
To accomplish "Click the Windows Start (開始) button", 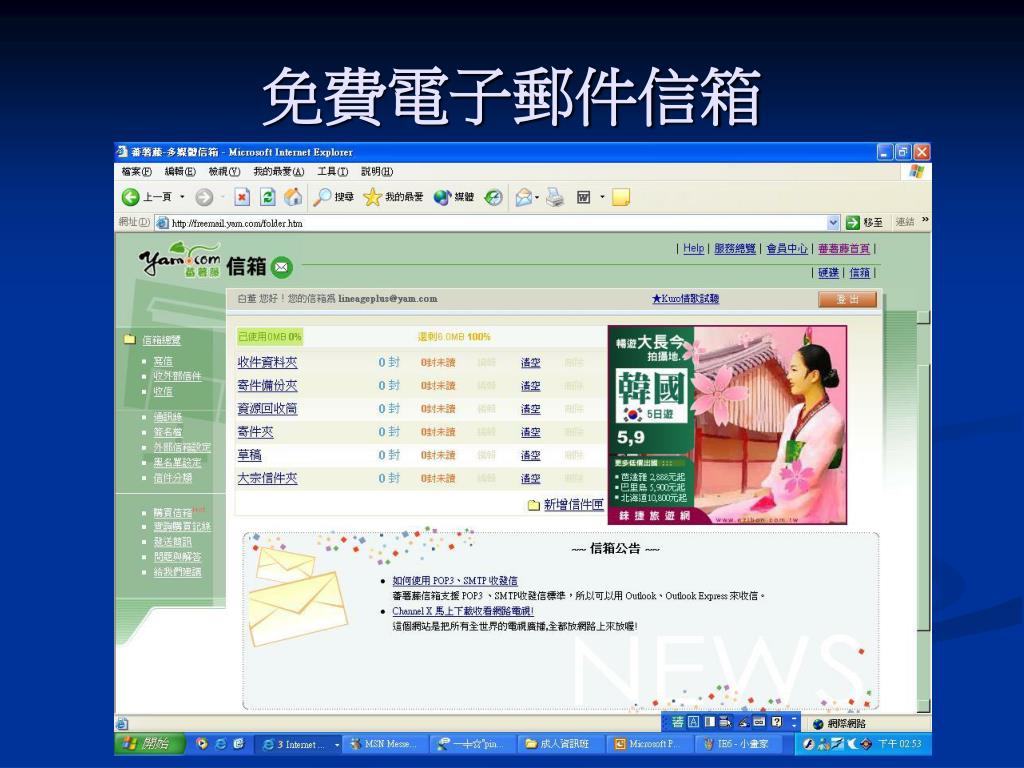I will (x=150, y=743).
